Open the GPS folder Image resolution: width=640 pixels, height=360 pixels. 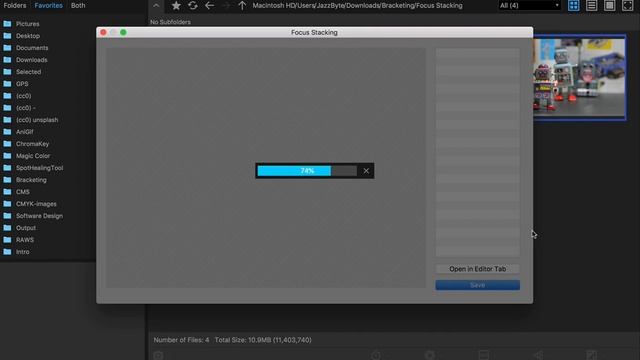(x=22, y=84)
